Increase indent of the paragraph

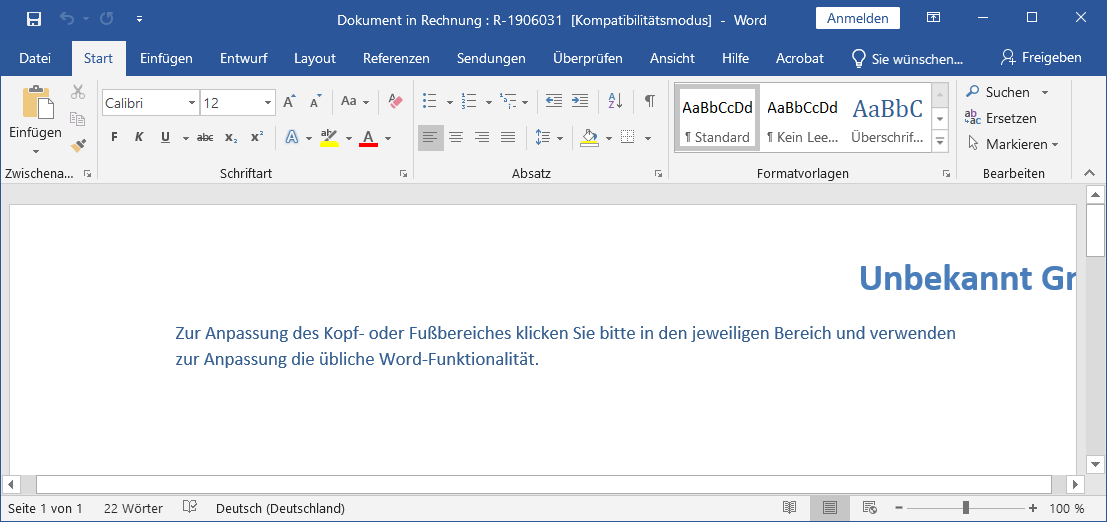tap(581, 101)
